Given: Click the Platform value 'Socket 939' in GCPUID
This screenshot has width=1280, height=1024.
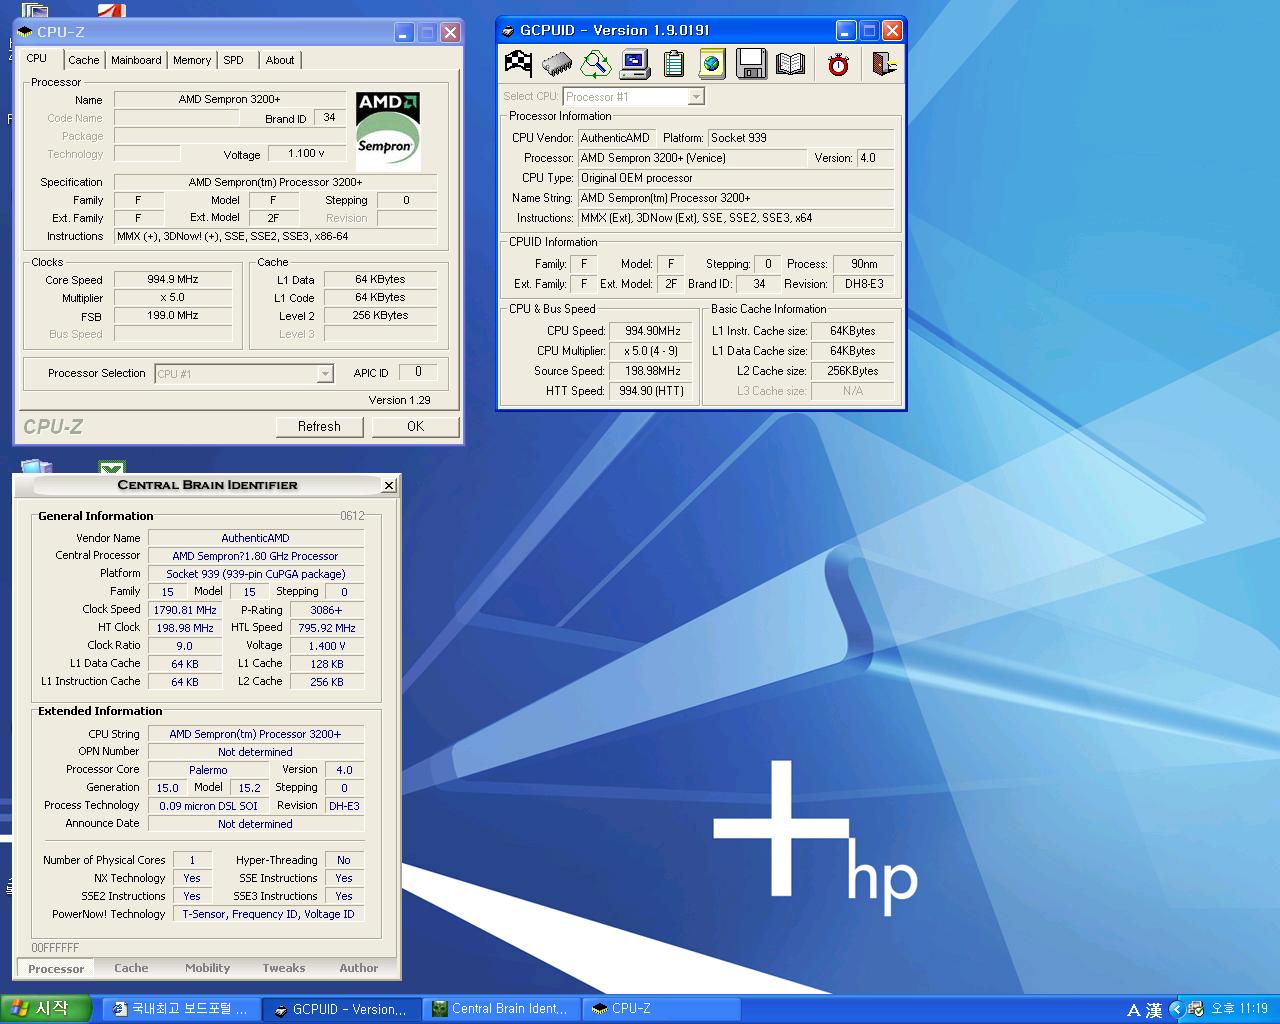Looking at the screenshot, I should coord(801,138).
